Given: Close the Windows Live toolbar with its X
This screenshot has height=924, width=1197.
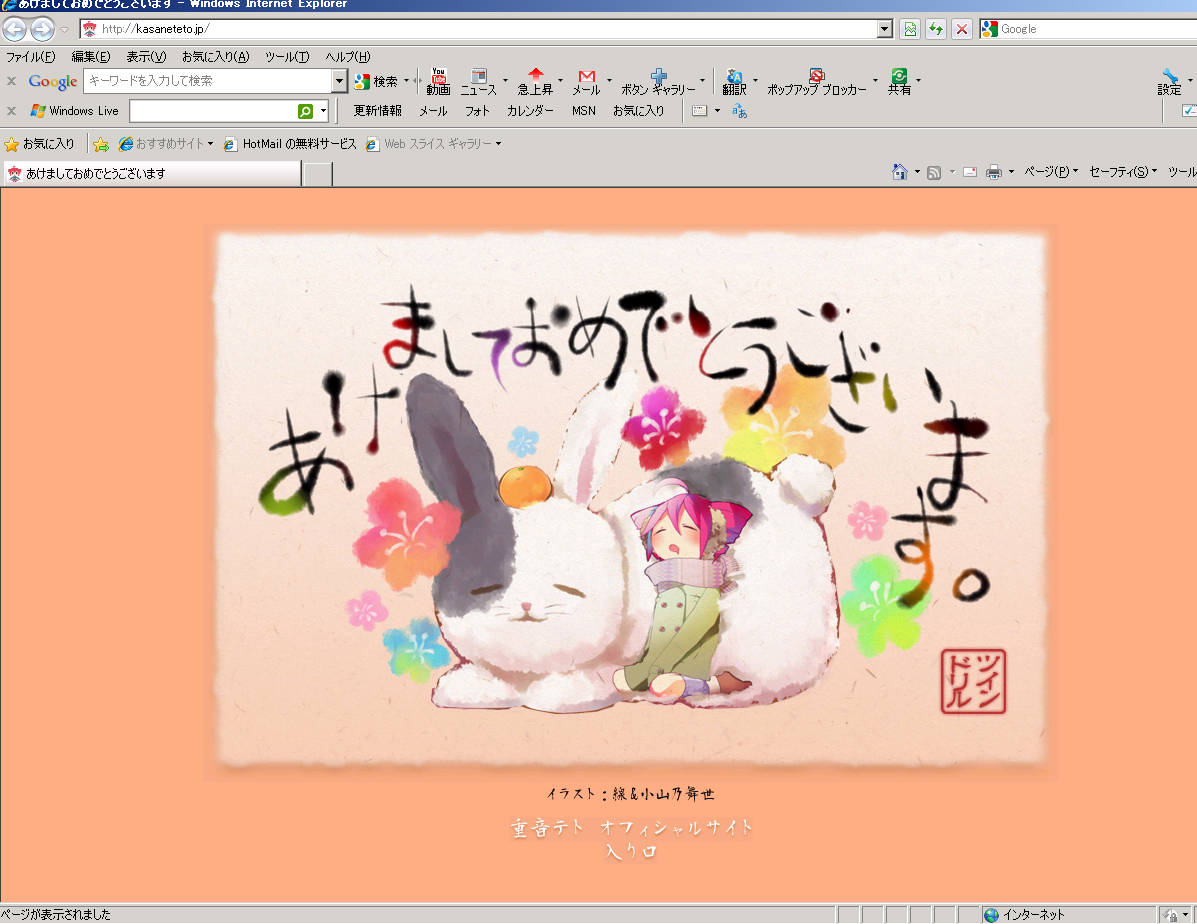Looking at the screenshot, I should tap(11, 111).
